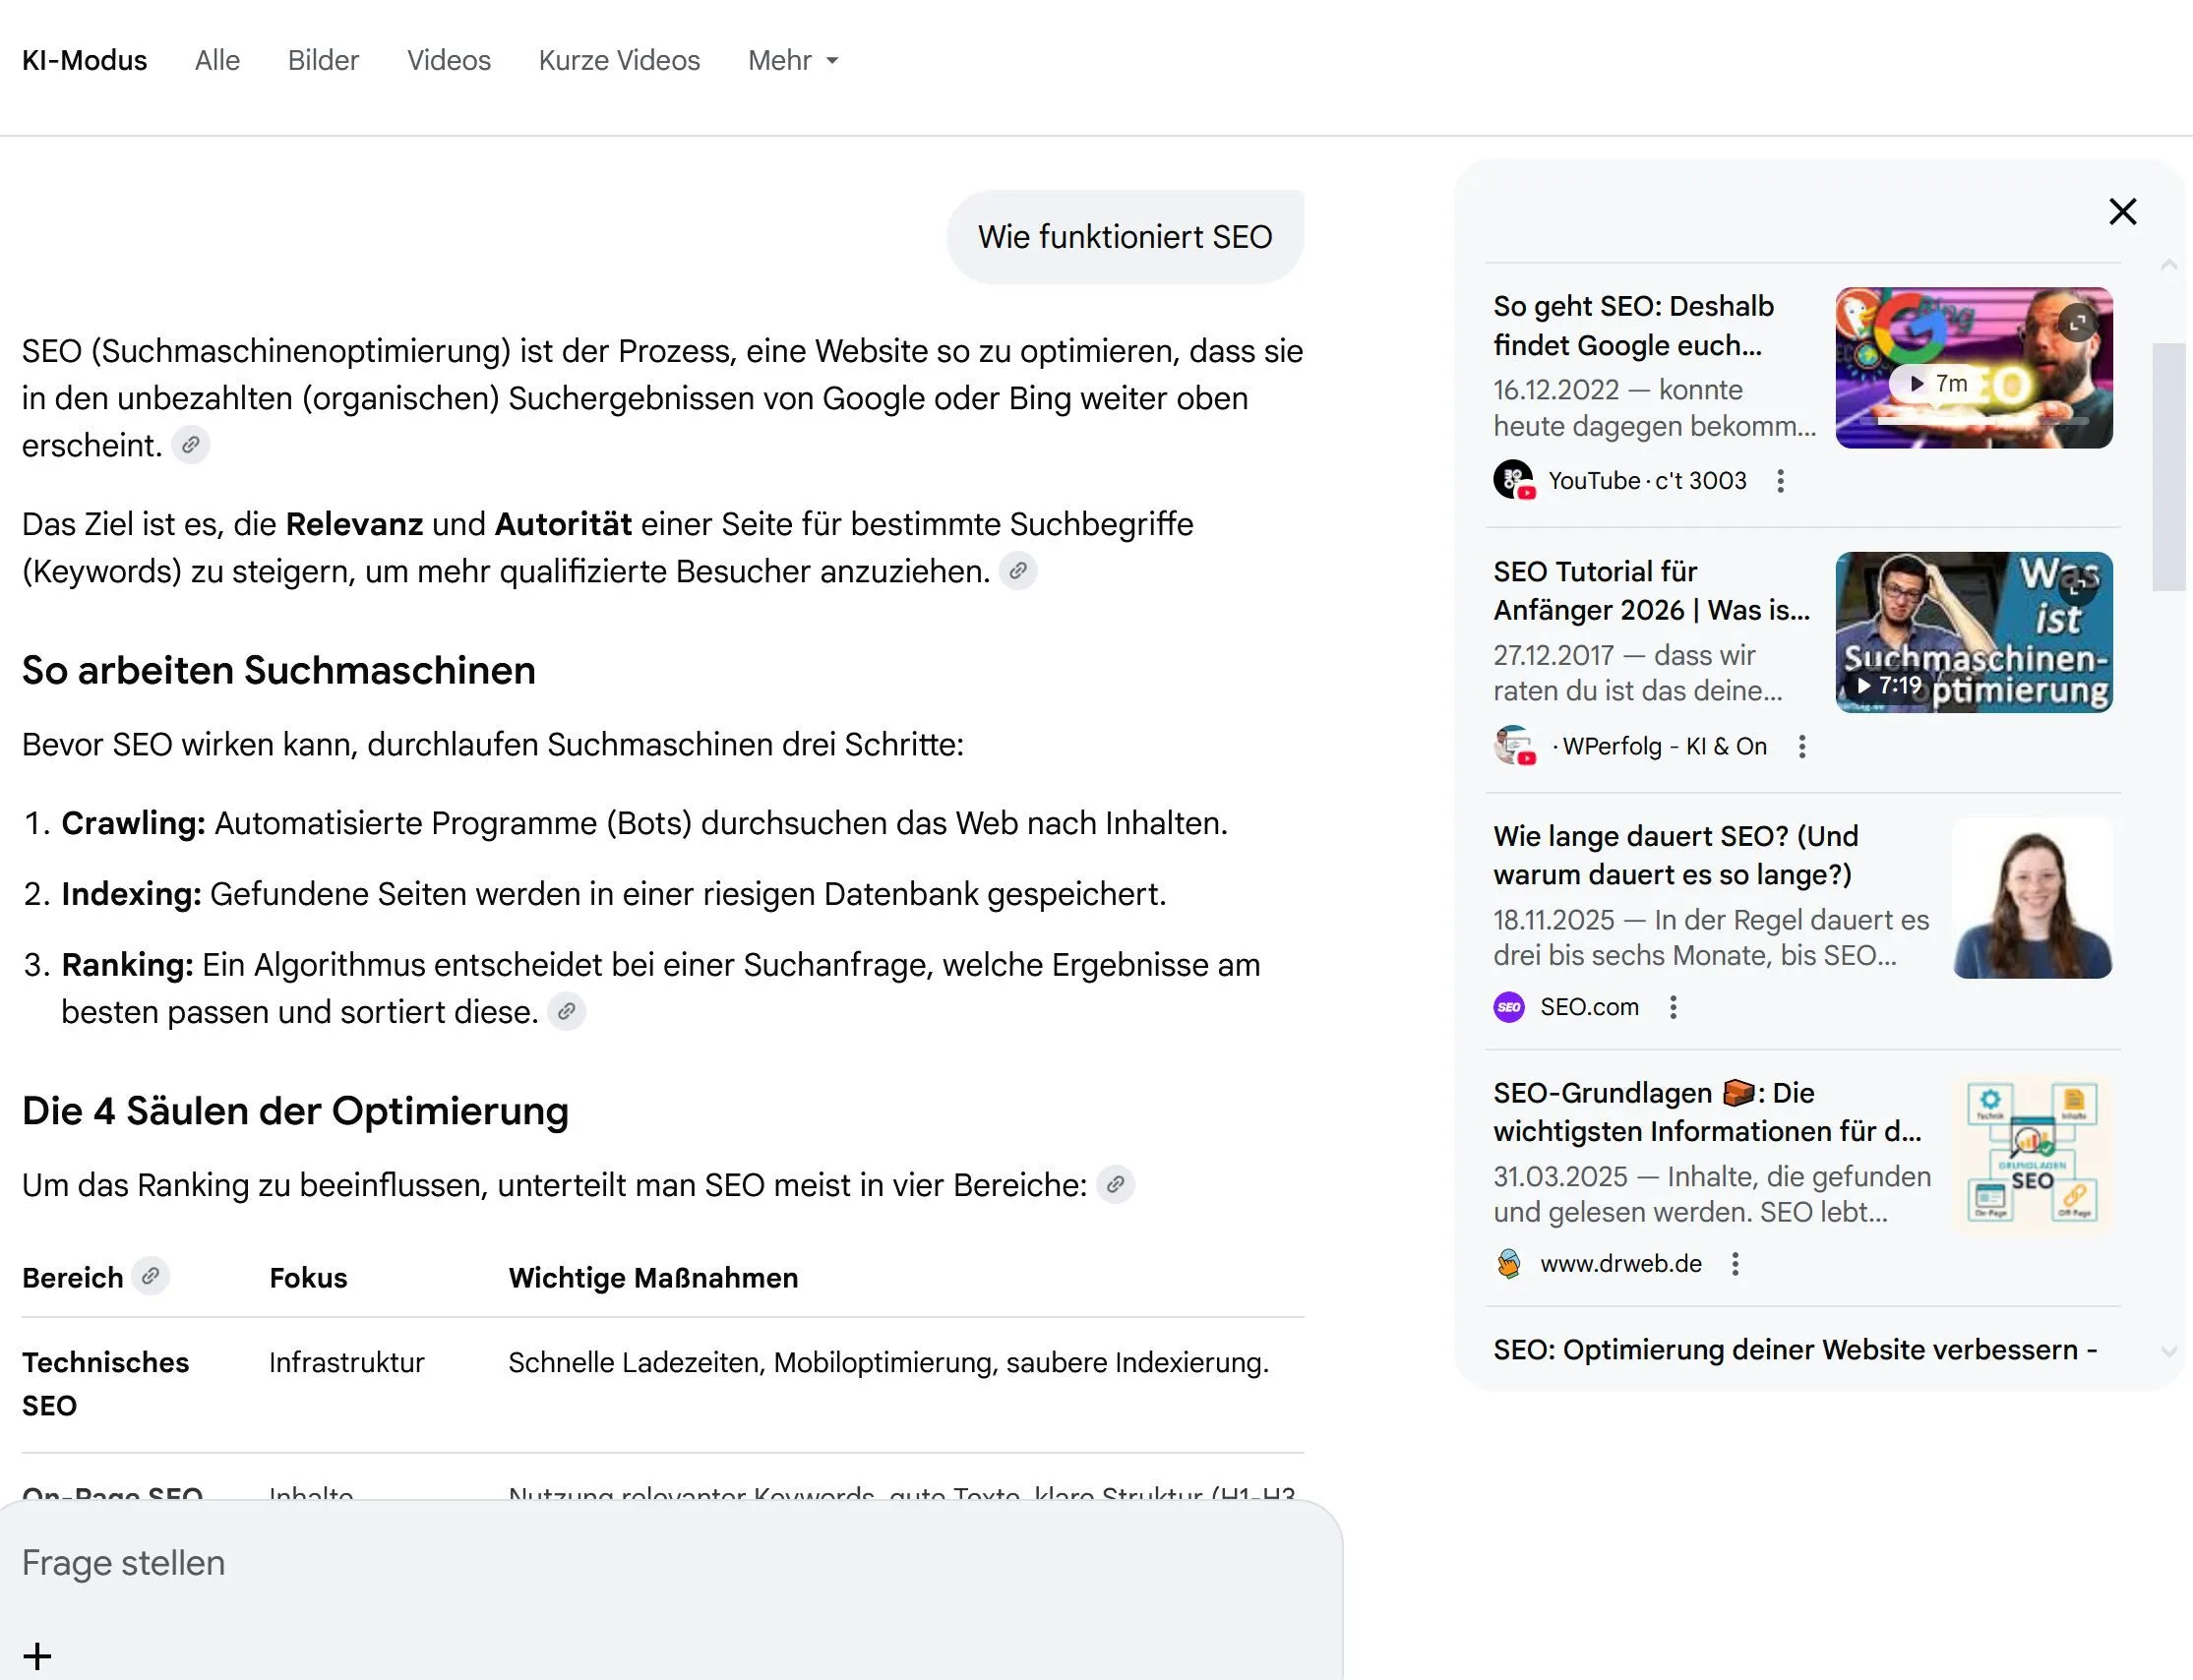Close the sources side panel
This screenshot has width=2193, height=1680.
[2122, 211]
